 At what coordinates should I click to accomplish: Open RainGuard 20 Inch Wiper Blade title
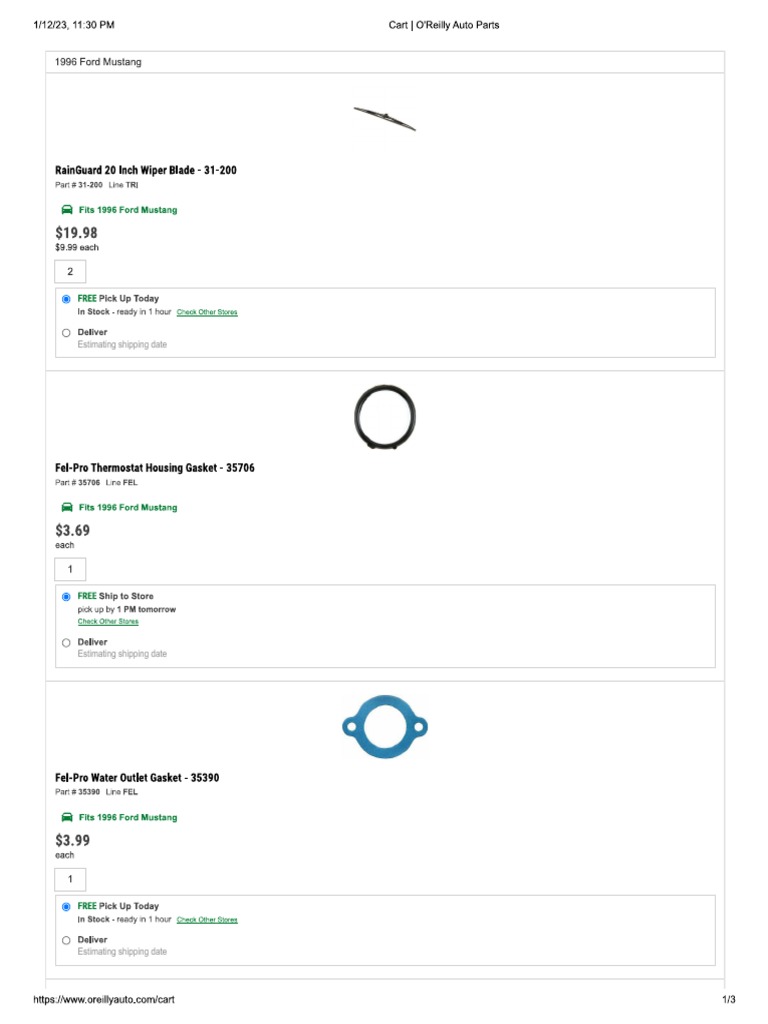(x=146, y=170)
